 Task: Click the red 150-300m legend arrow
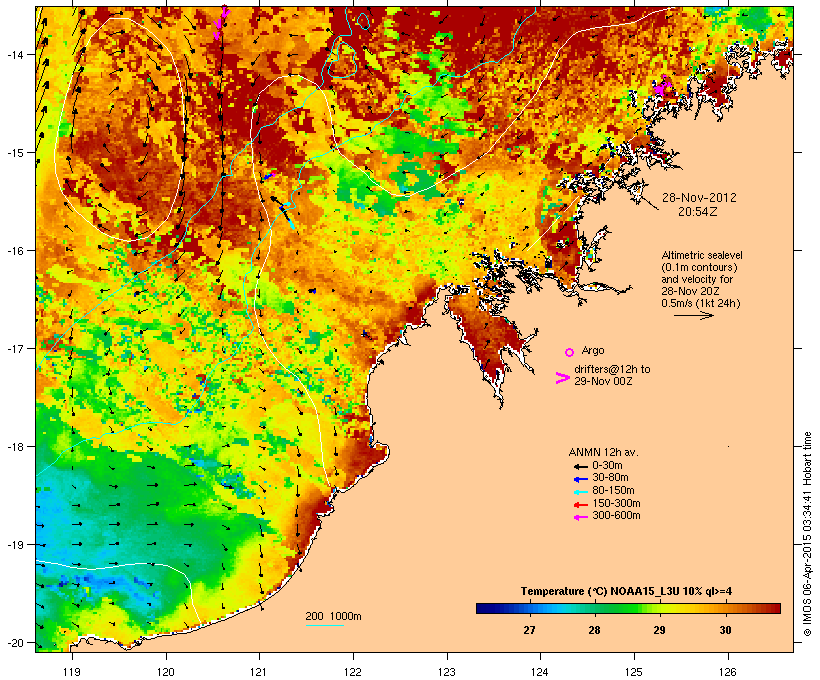pyautogui.click(x=580, y=505)
